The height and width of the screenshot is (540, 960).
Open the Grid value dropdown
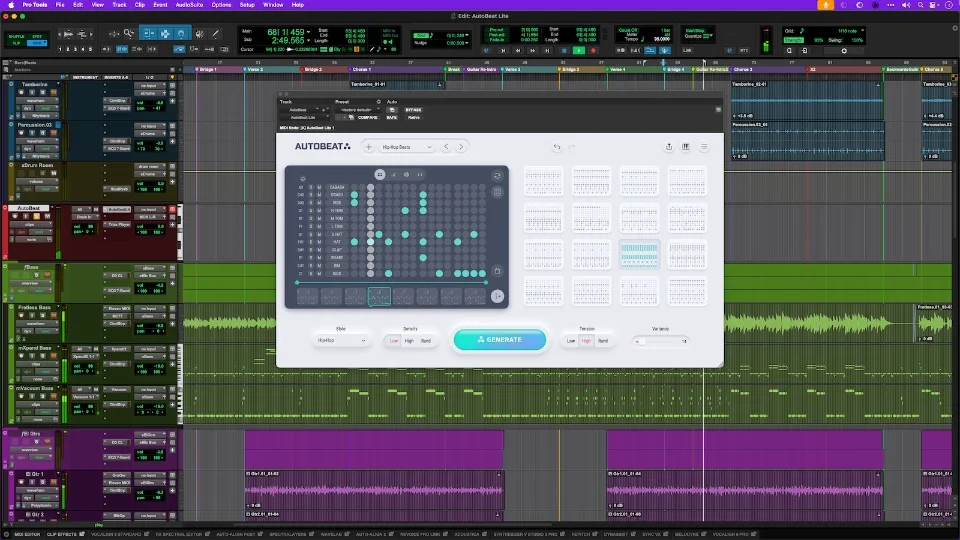pyautogui.click(x=848, y=31)
